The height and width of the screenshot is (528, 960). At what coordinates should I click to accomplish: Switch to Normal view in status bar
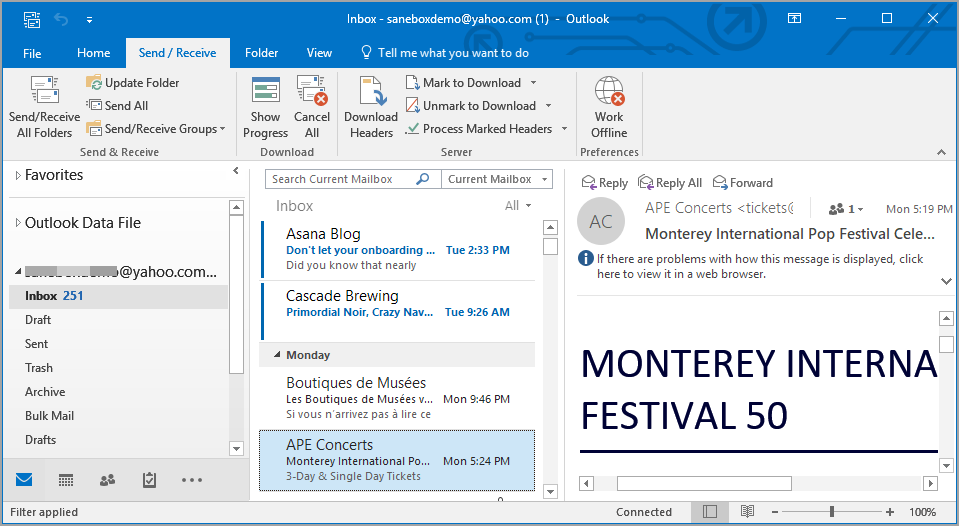(709, 512)
